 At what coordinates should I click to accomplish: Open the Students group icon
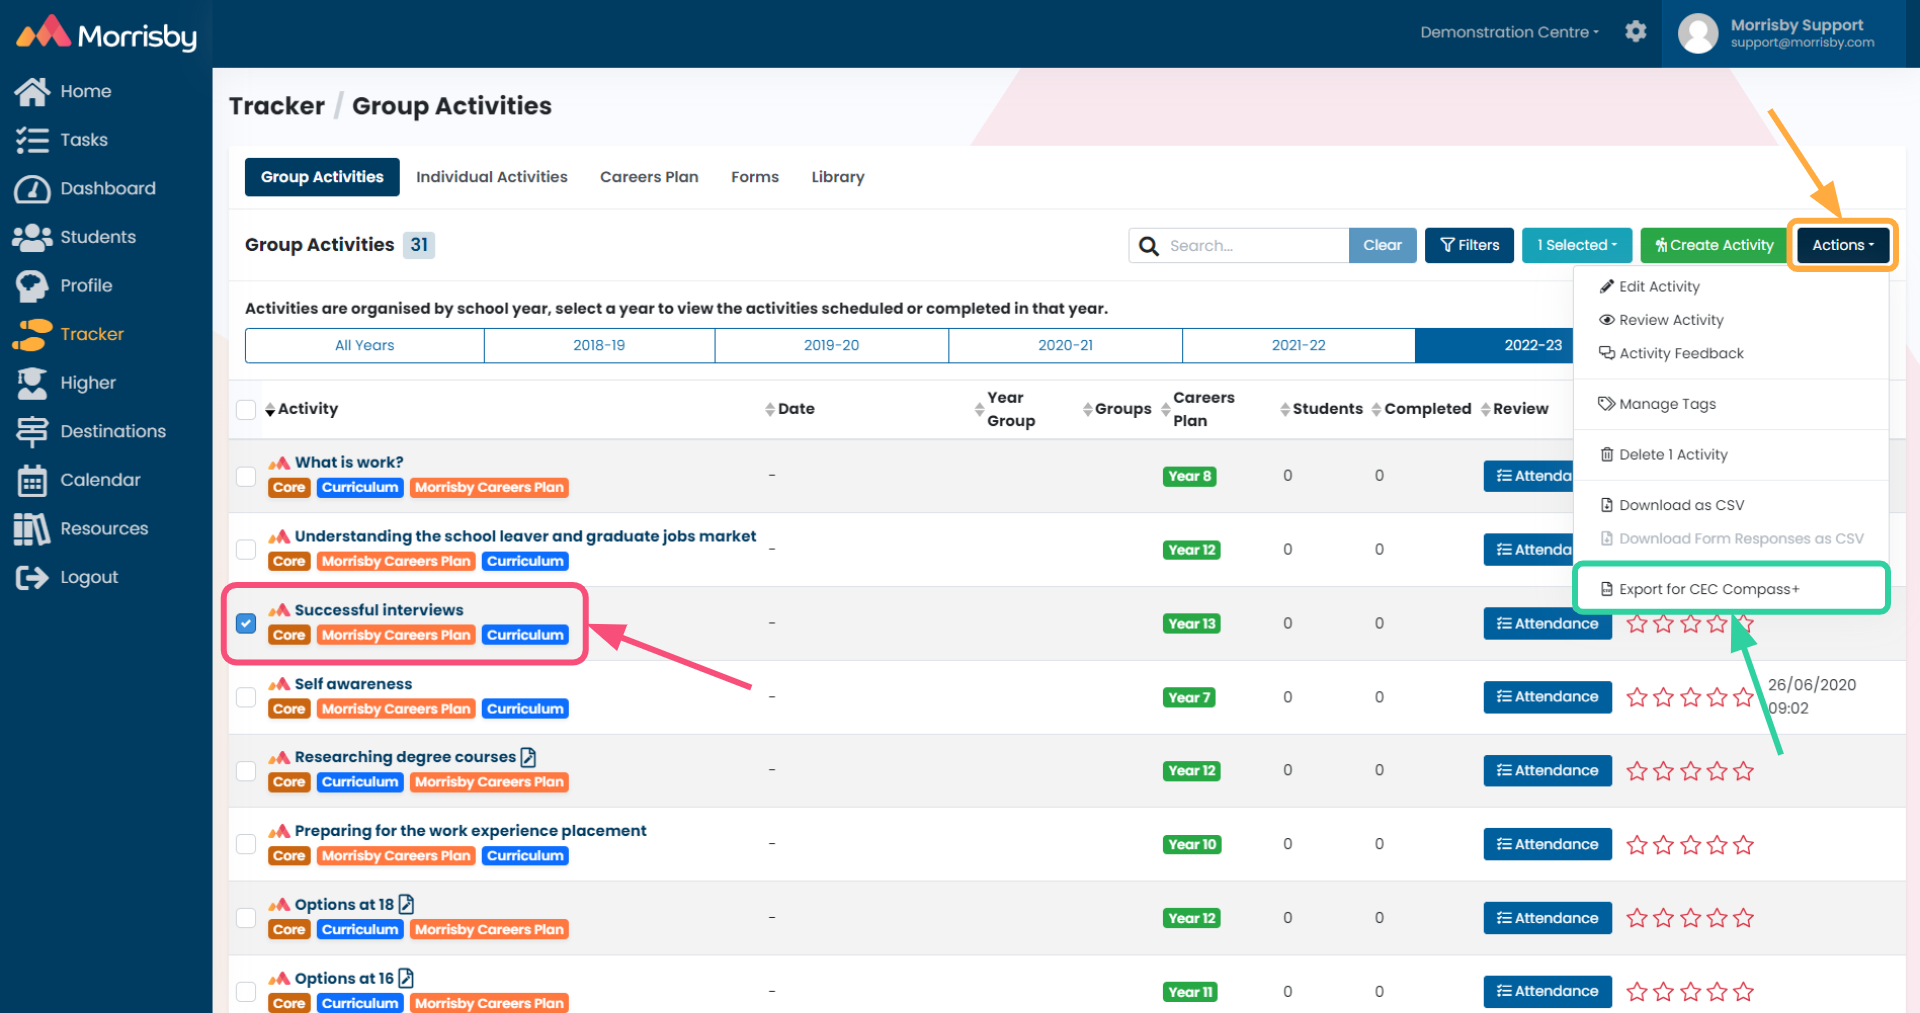[x=32, y=237]
